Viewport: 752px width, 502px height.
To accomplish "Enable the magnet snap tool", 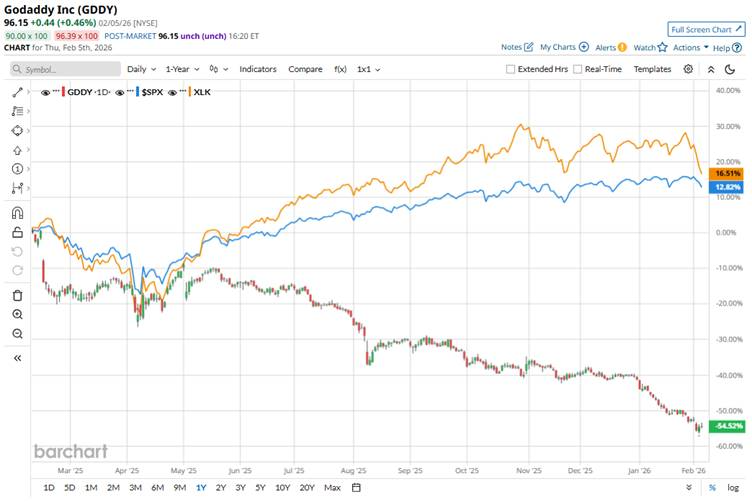I will [x=17, y=213].
